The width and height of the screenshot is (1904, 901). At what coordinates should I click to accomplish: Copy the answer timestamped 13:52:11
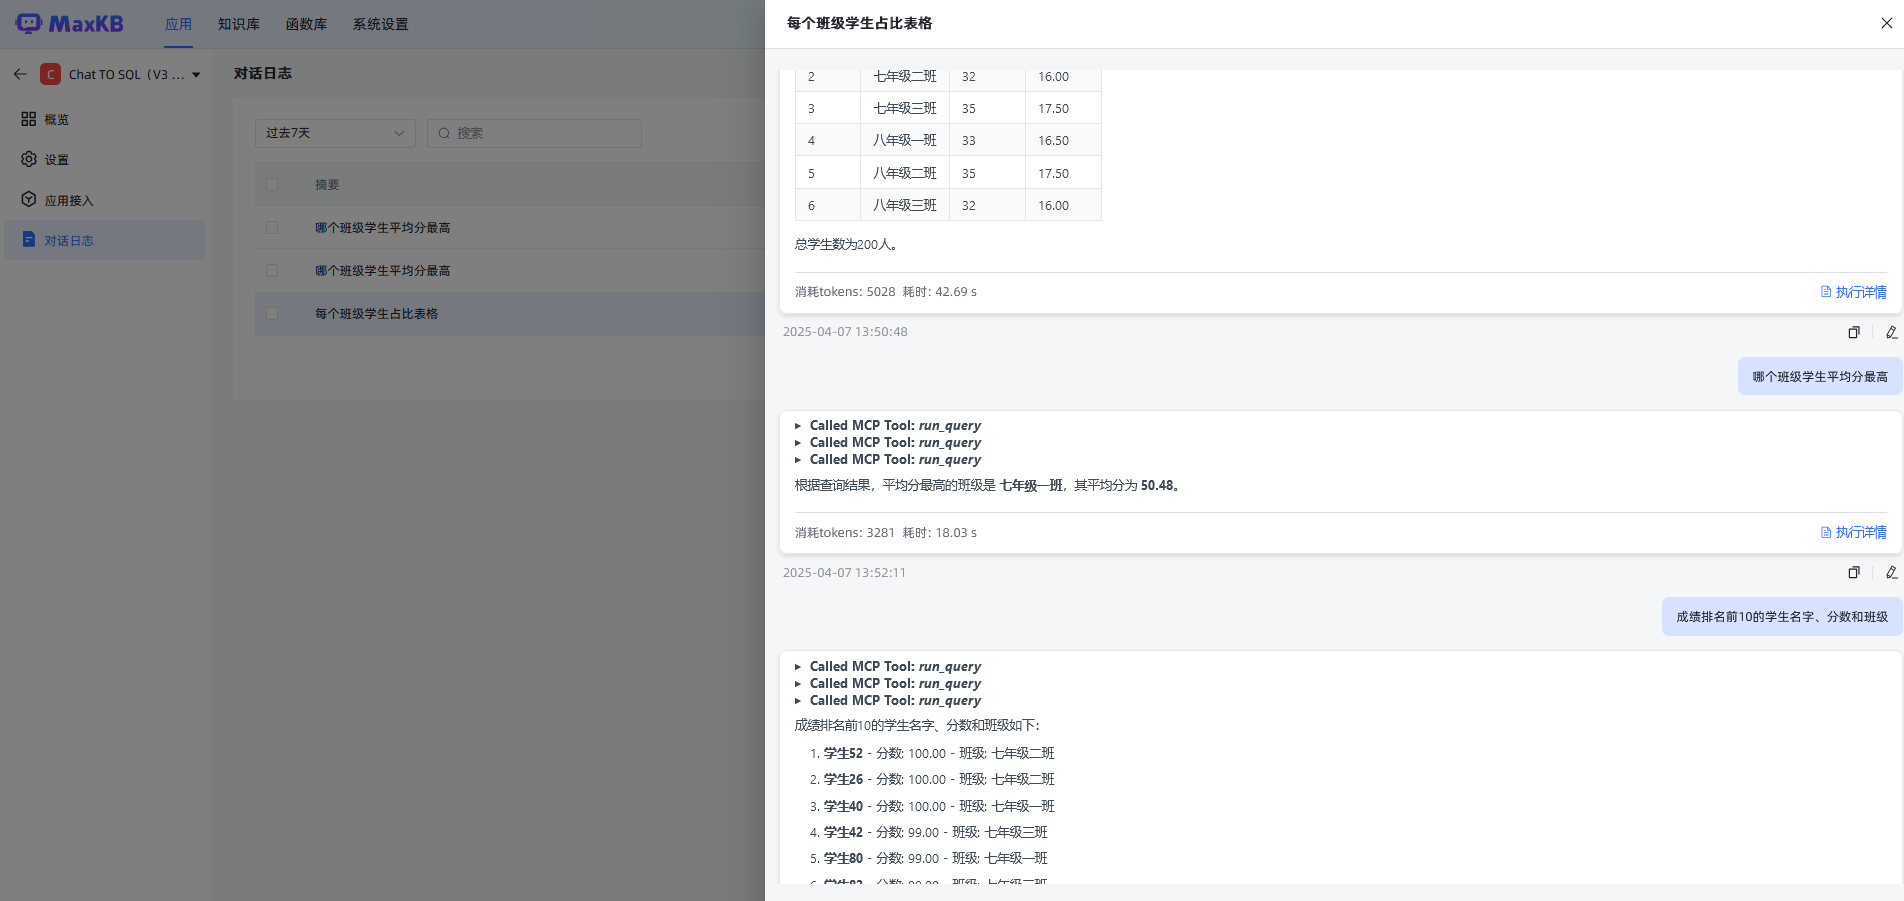tap(1854, 573)
